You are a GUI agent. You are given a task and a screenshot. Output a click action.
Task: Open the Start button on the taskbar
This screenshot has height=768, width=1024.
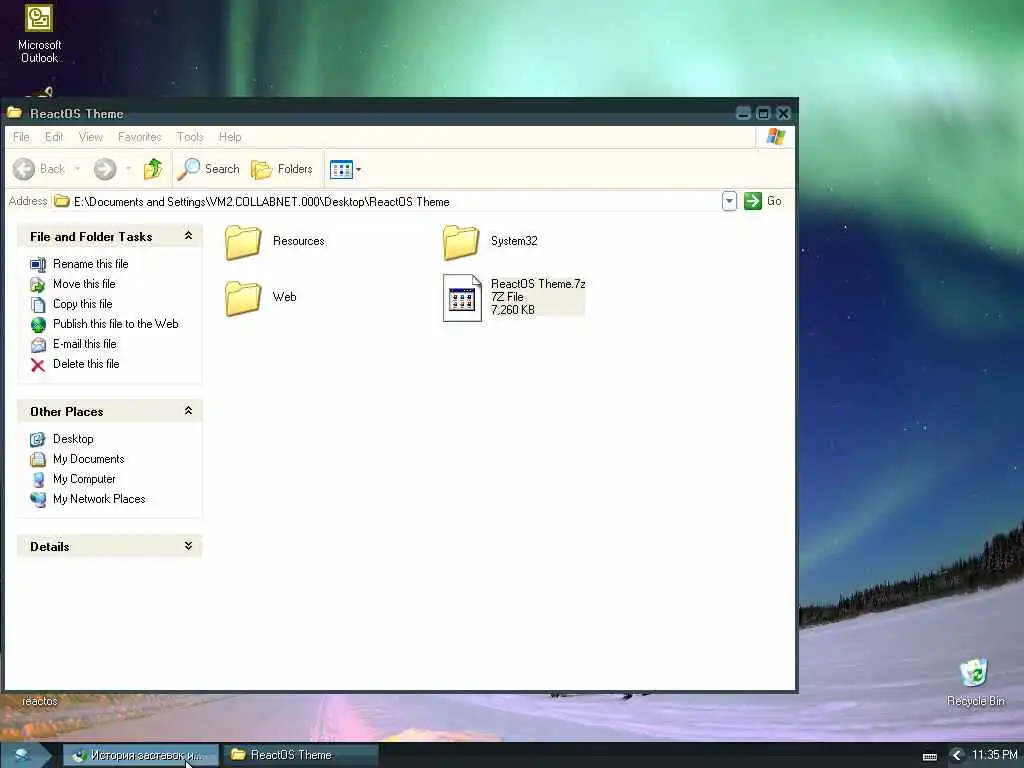[25, 755]
